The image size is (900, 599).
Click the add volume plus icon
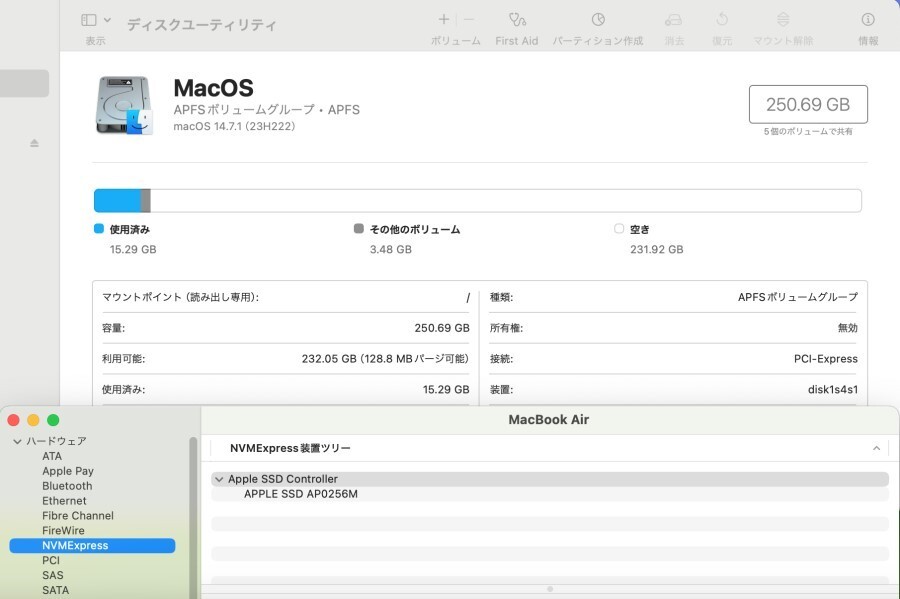[x=444, y=20]
